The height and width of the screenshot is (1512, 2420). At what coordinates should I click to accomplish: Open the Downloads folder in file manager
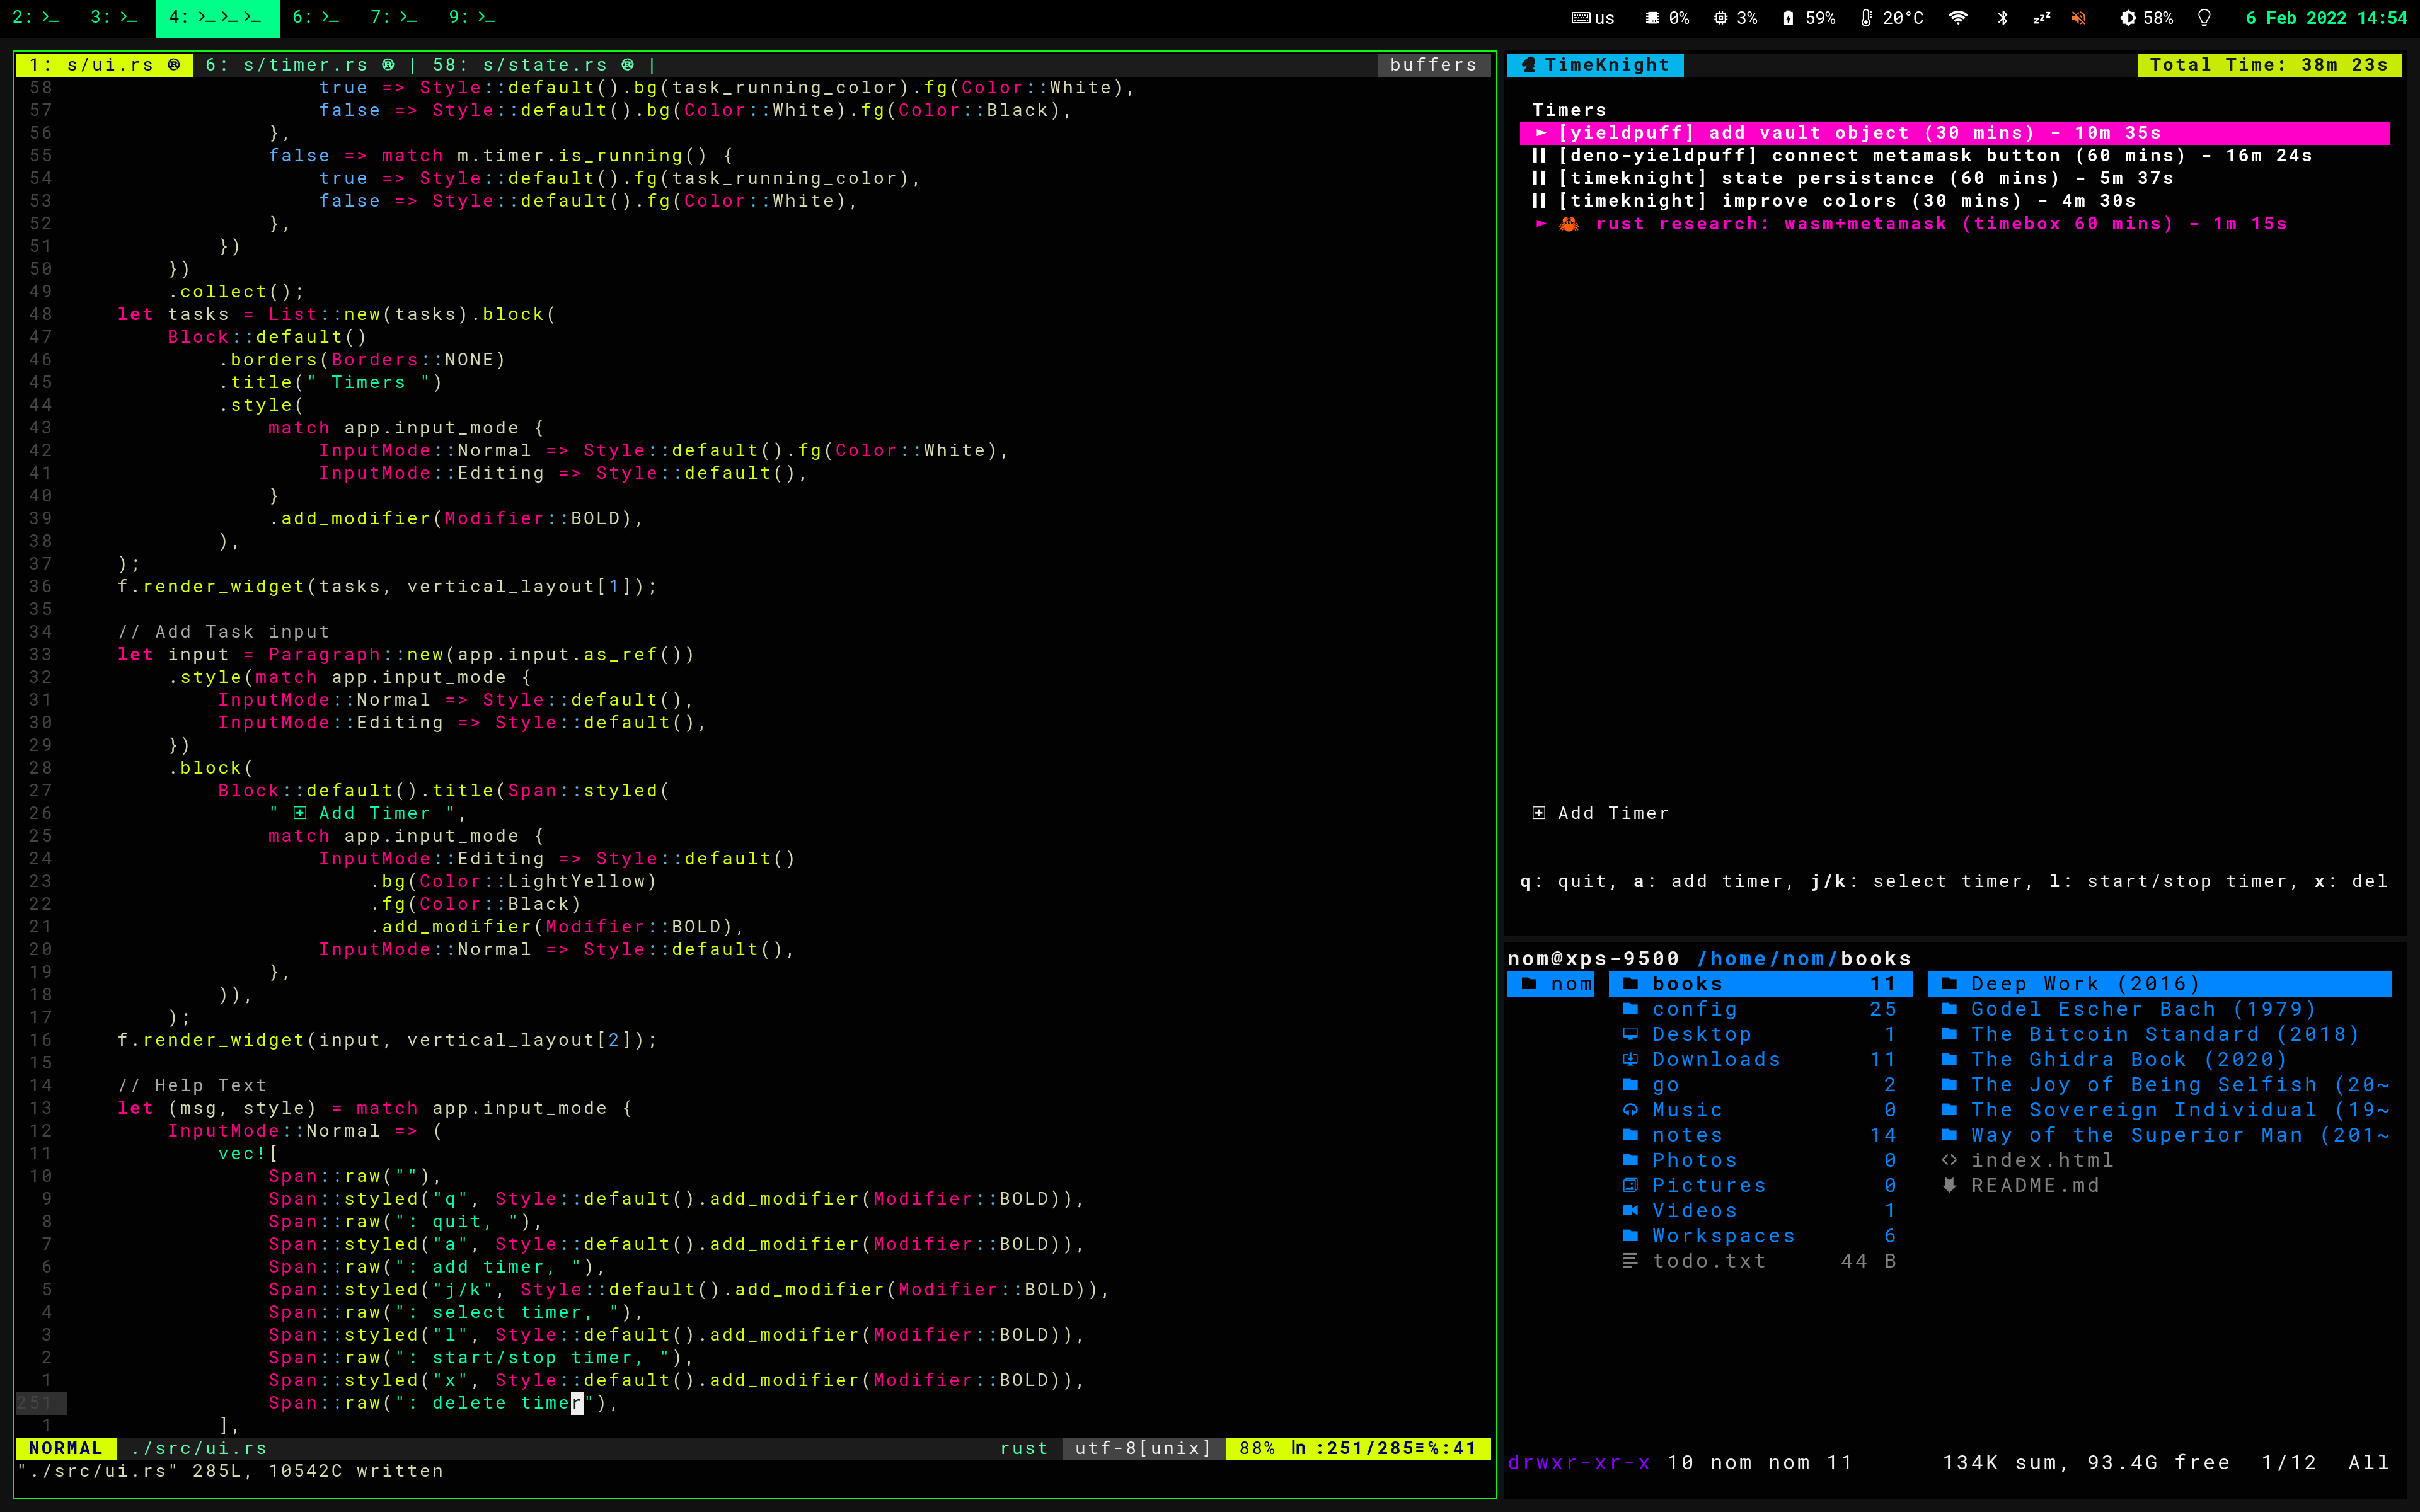[x=1715, y=1059]
